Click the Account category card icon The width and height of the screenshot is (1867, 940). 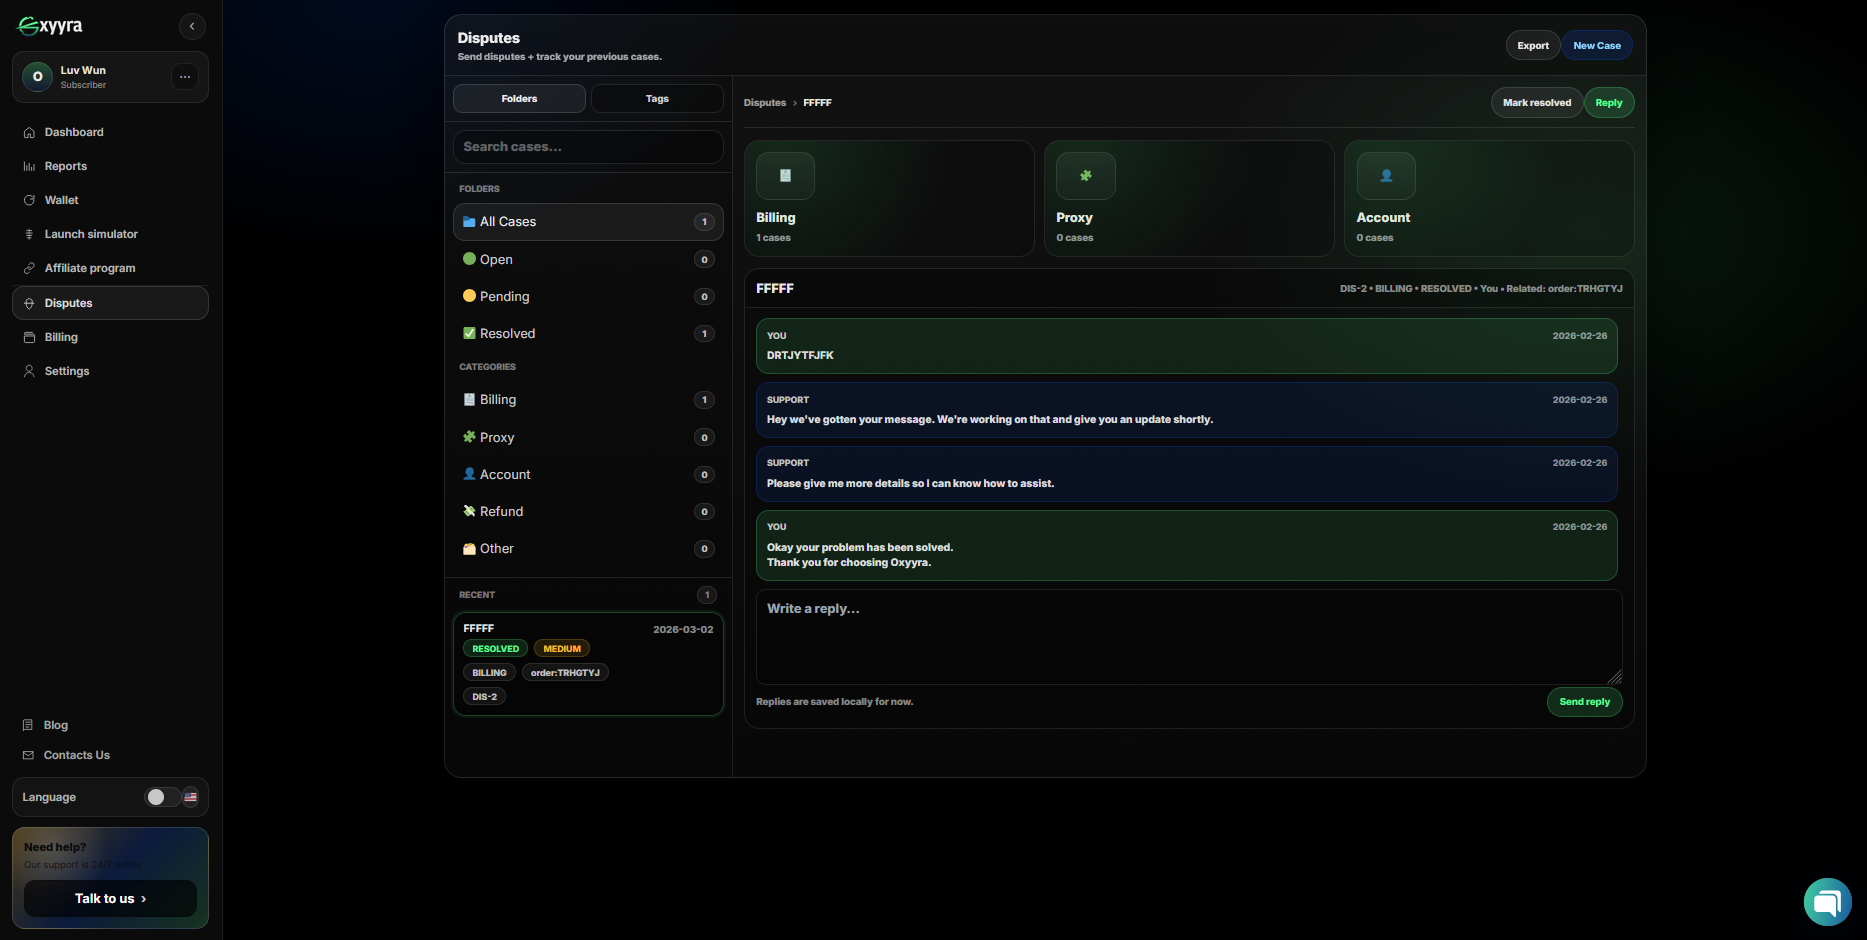tap(1385, 176)
